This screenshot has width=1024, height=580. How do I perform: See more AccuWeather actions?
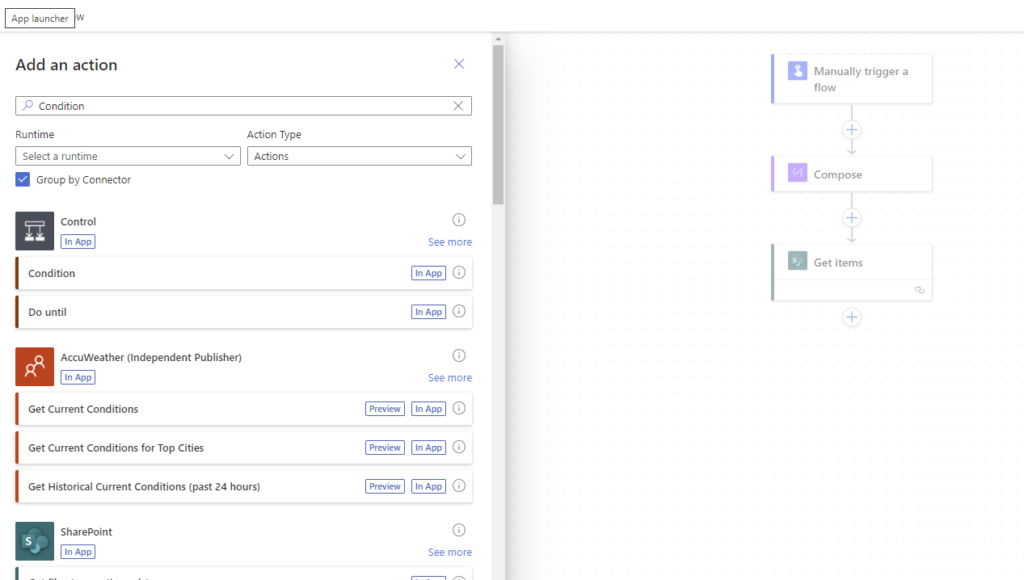pyautogui.click(x=450, y=378)
